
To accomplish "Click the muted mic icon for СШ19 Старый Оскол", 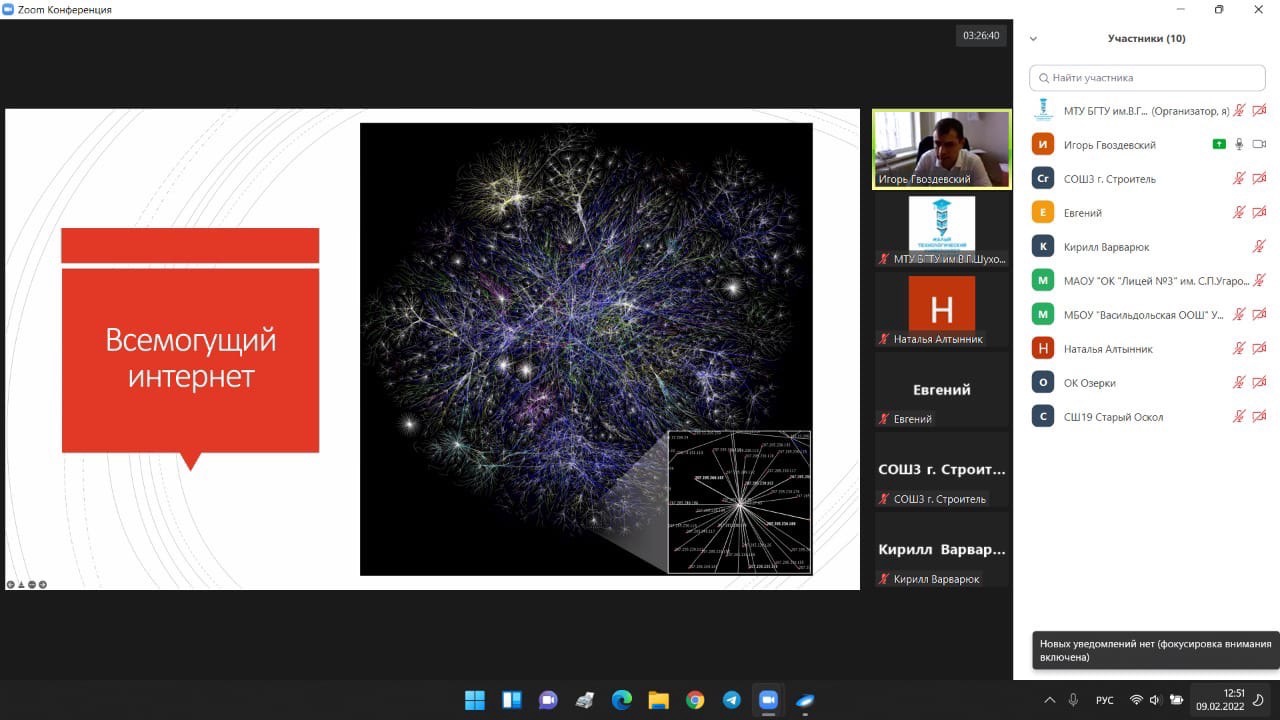I will (1239, 416).
